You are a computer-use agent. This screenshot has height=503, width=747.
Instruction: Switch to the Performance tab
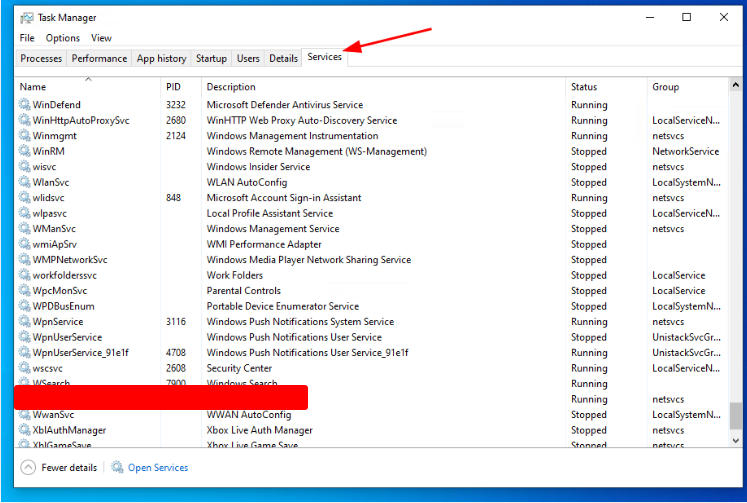(x=99, y=59)
